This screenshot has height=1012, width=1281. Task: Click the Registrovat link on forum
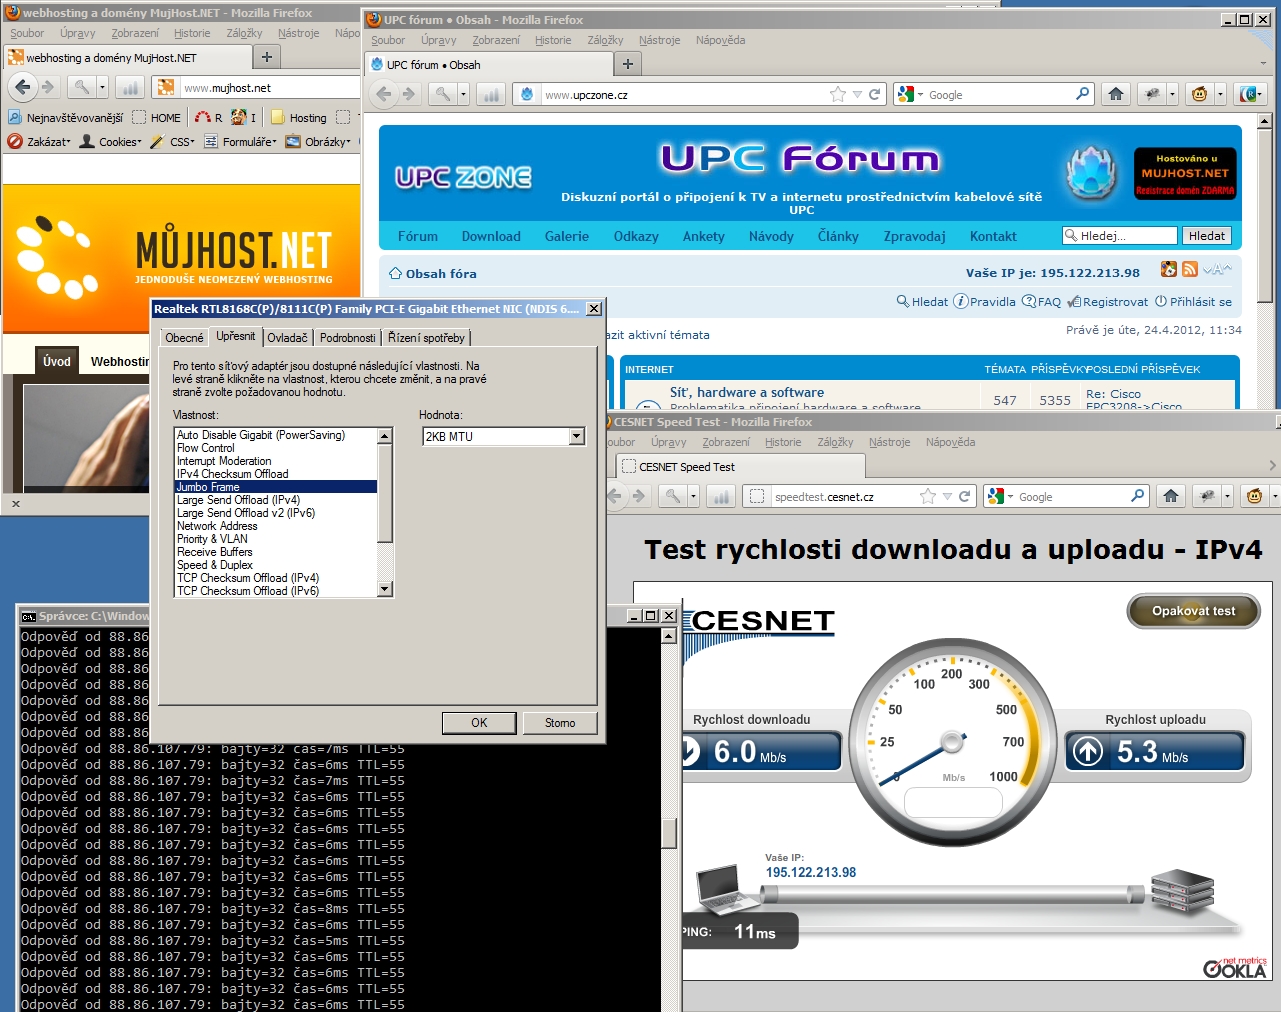tap(1108, 301)
